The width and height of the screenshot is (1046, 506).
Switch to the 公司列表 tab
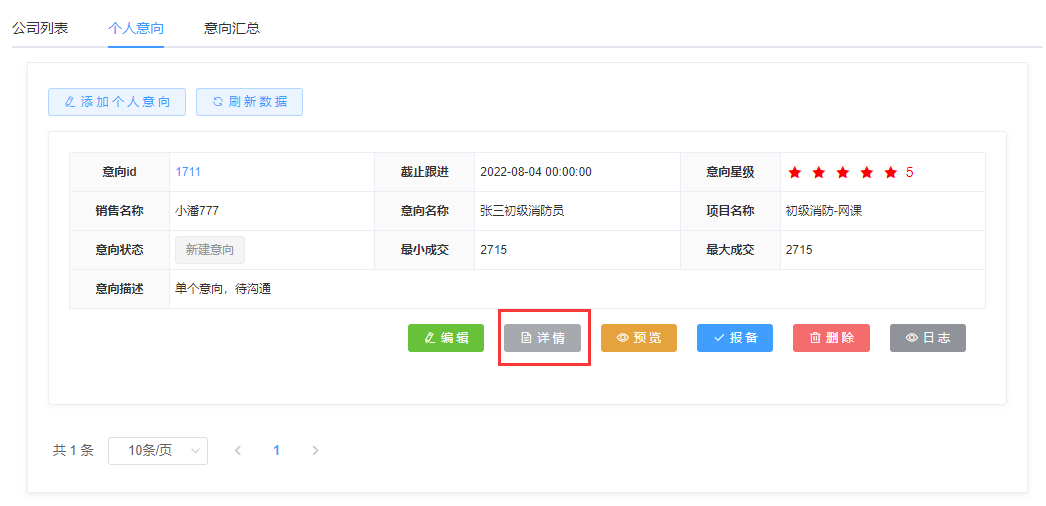[x=40, y=28]
